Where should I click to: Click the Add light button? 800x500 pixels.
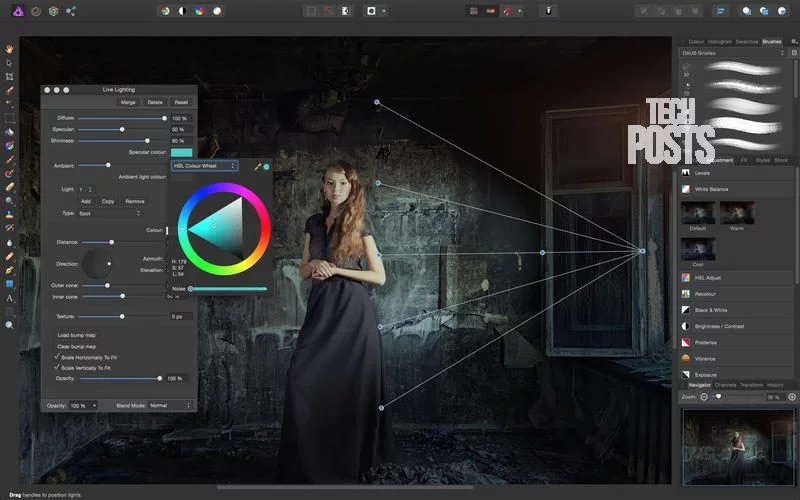coord(86,201)
